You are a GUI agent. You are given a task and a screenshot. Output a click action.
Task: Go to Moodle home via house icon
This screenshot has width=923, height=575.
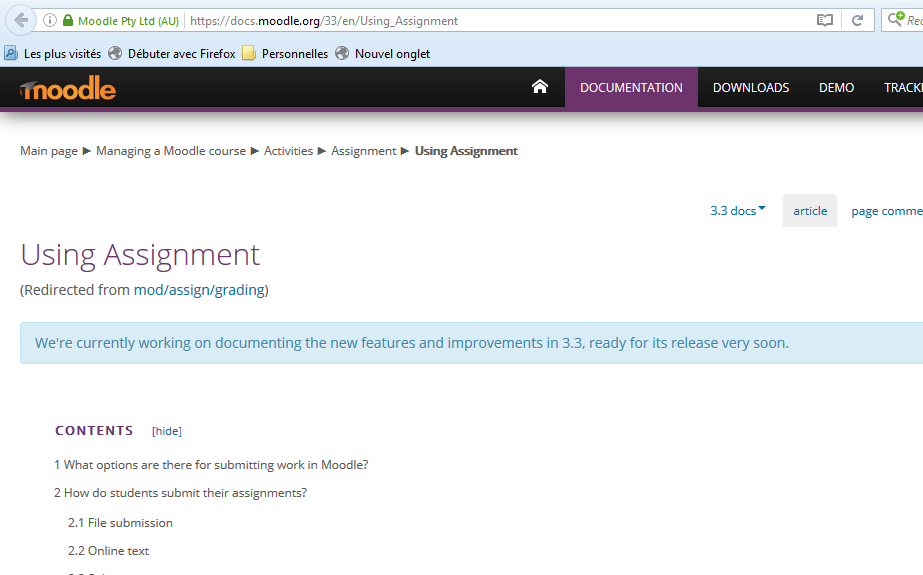[x=540, y=87]
